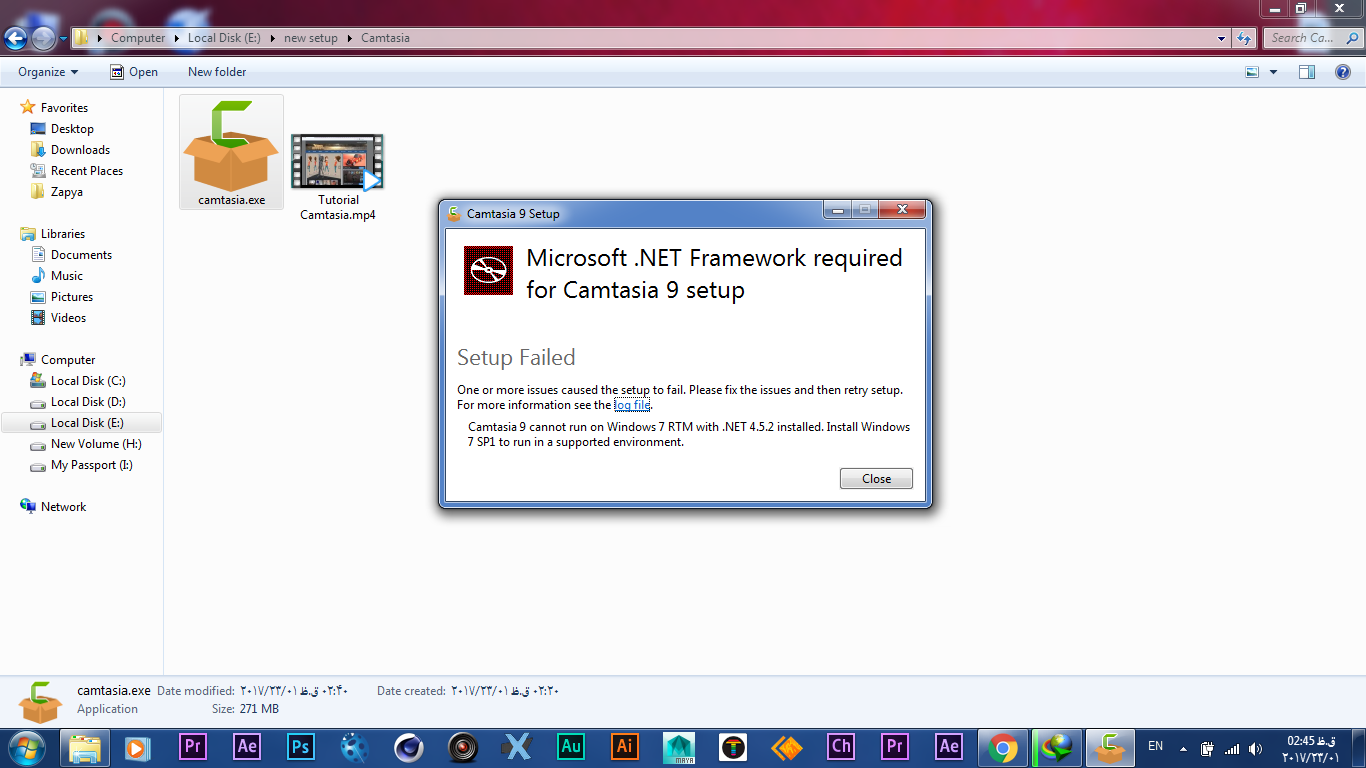The height and width of the screenshot is (768, 1366).
Task: Launch the media player taskbar icon
Action: pyautogui.click(x=138, y=747)
